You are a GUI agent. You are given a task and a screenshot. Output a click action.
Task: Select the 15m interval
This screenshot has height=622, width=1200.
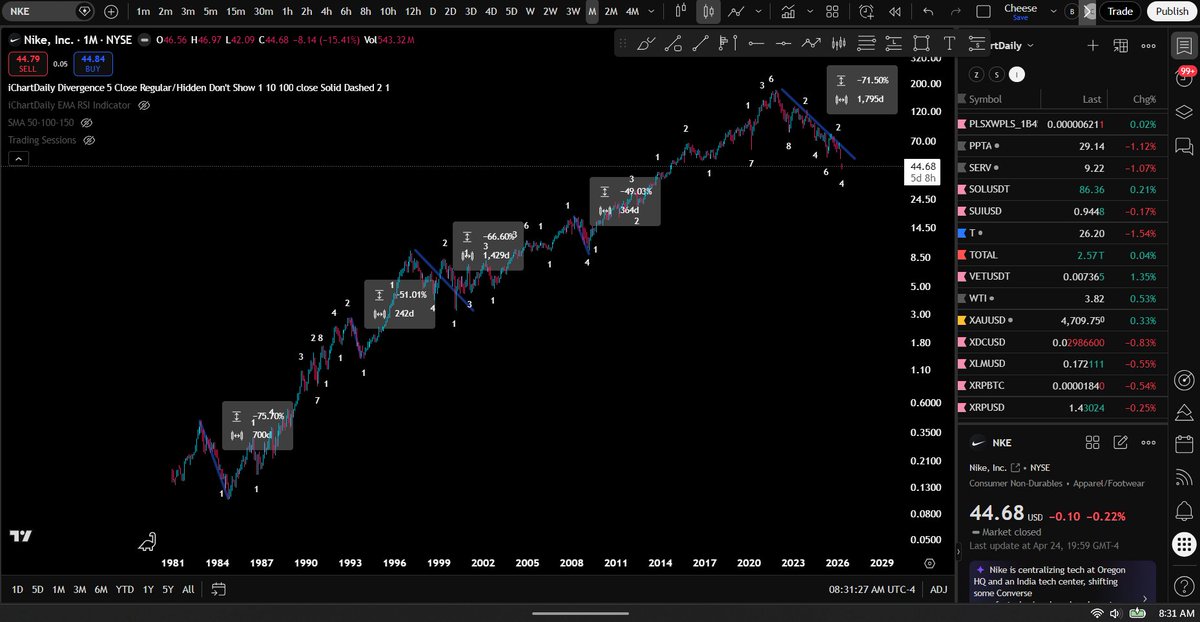coord(235,11)
